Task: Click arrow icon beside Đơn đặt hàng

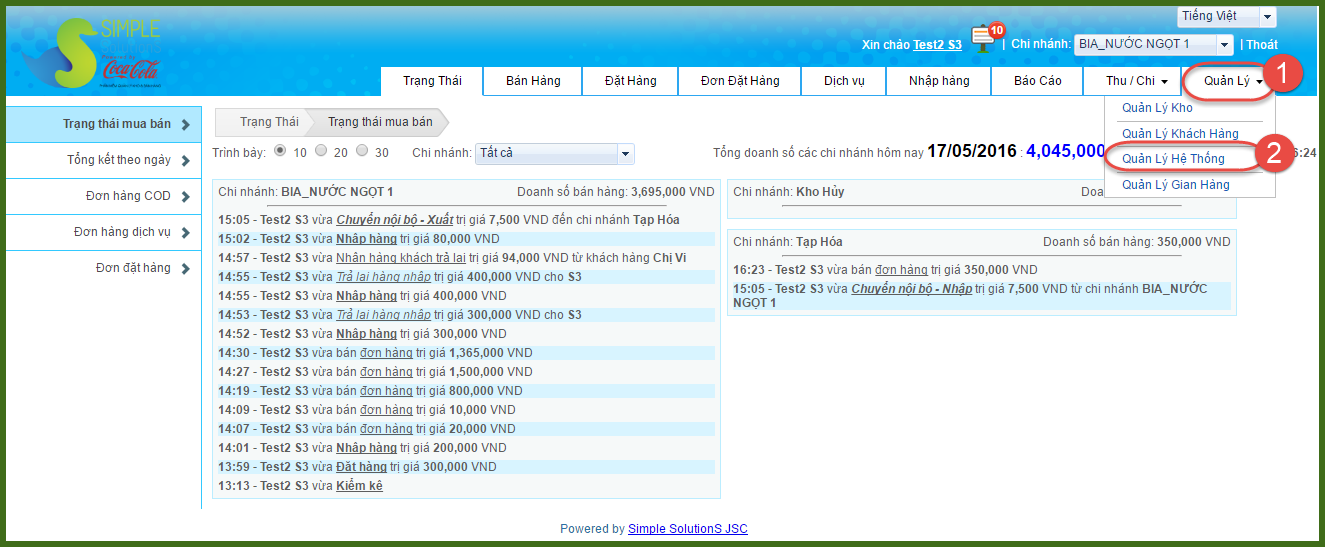Action: (186, 268)
